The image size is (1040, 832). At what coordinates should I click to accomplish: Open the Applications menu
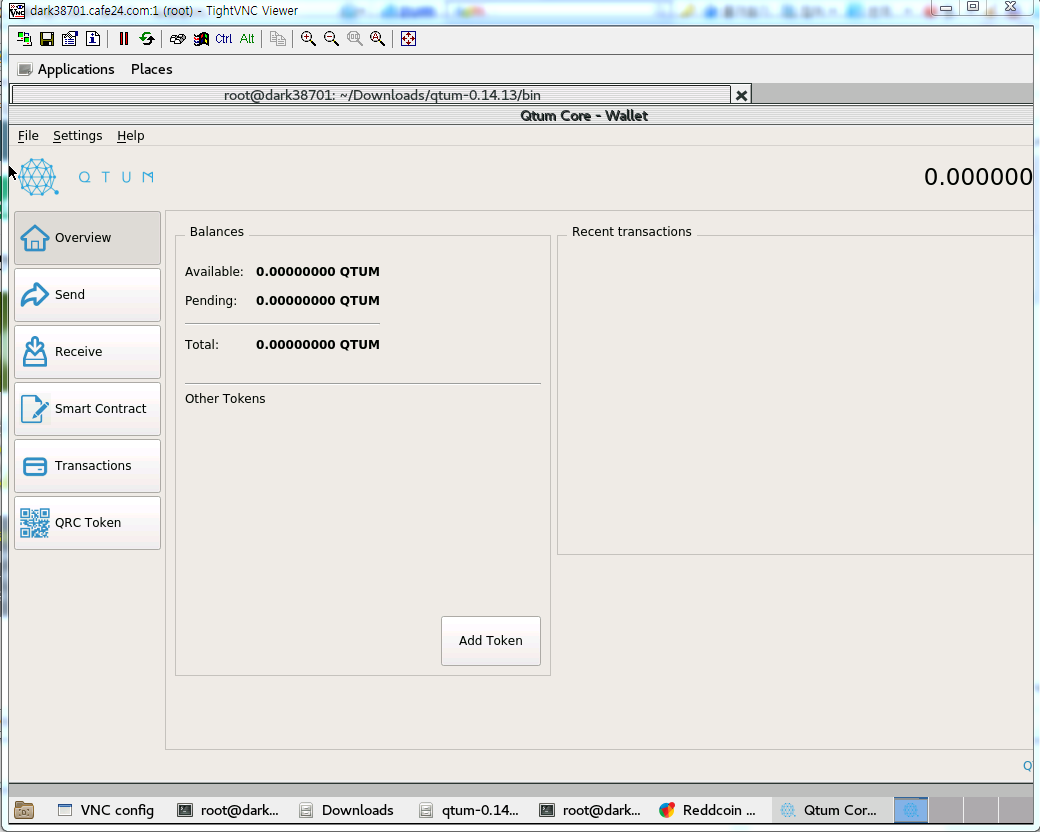[76, 69]
